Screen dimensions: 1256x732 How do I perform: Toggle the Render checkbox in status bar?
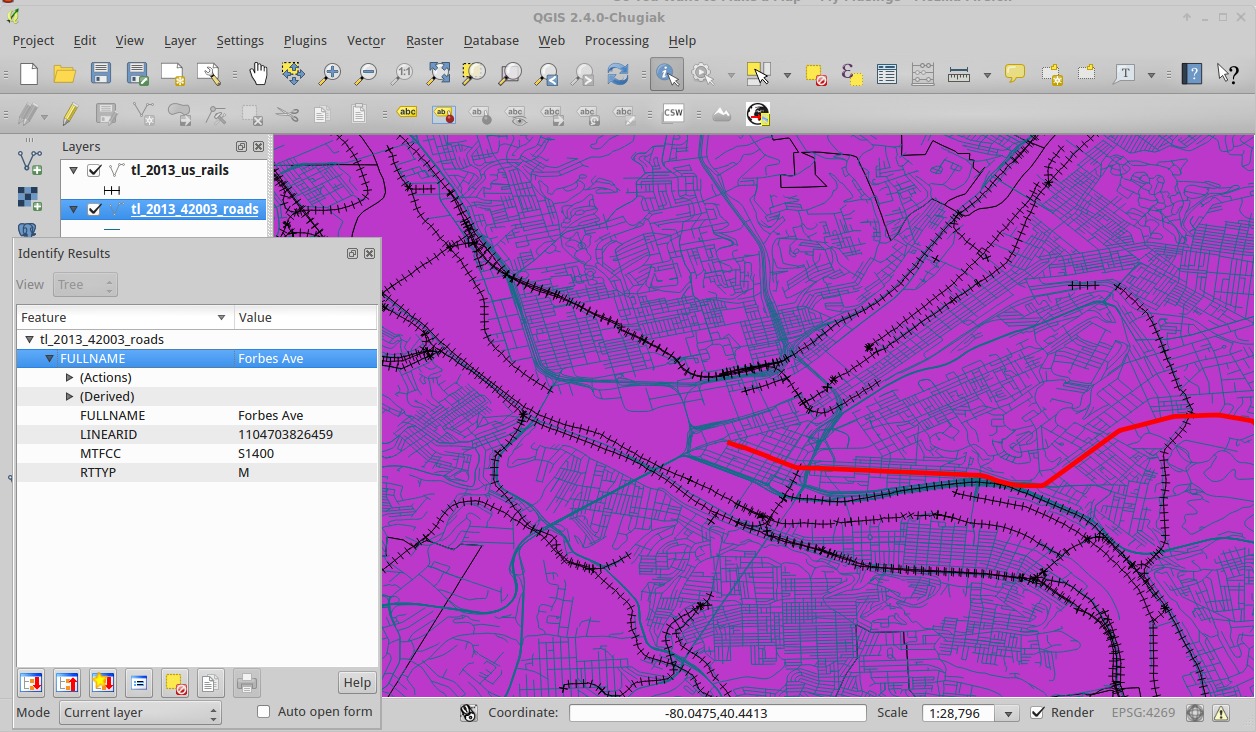coord(1037,713)
